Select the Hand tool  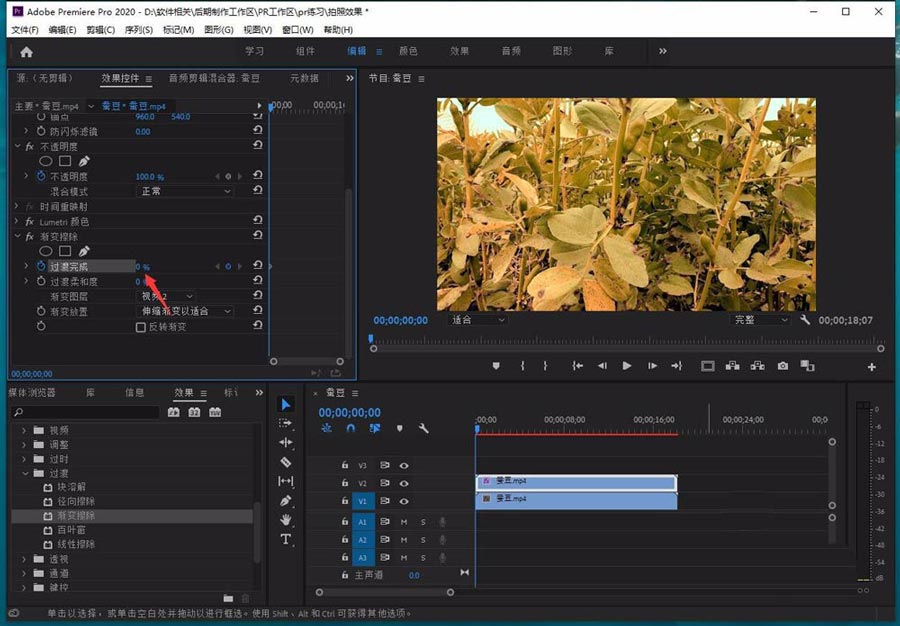286,520
